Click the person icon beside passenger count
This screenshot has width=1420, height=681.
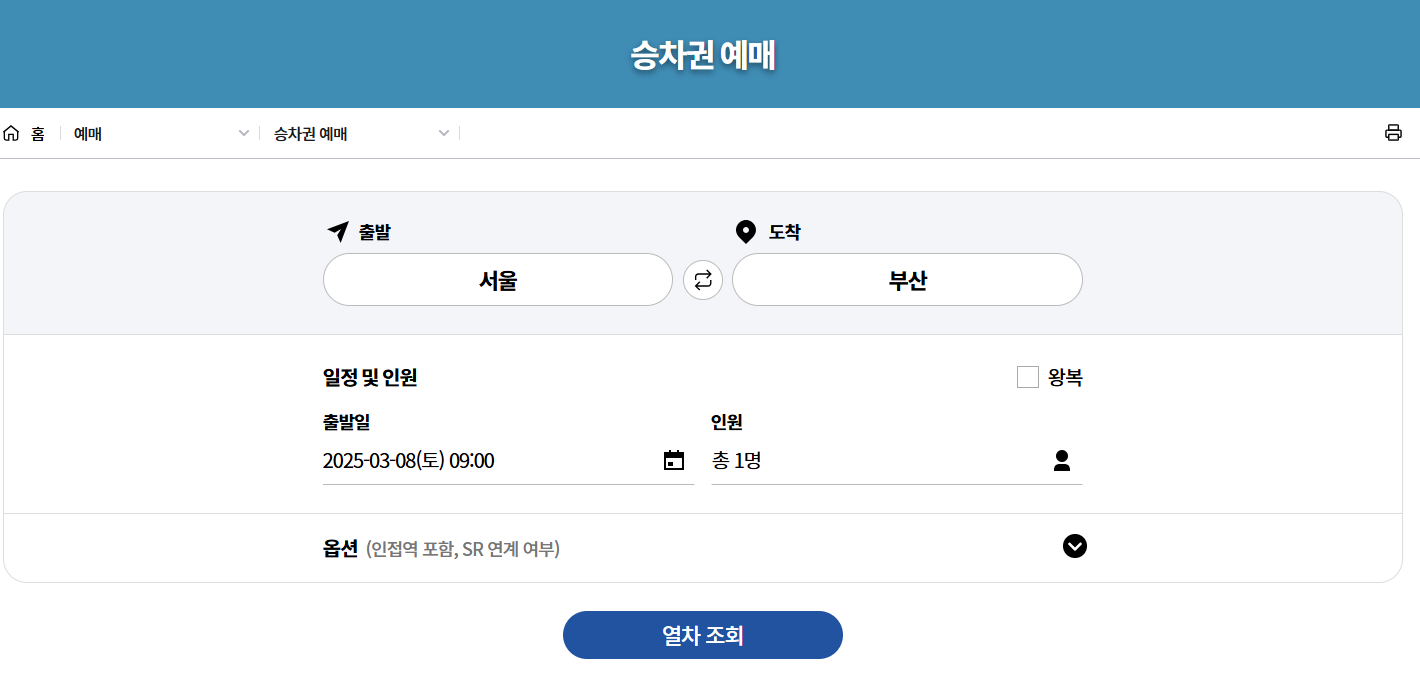coord(1062,460)
